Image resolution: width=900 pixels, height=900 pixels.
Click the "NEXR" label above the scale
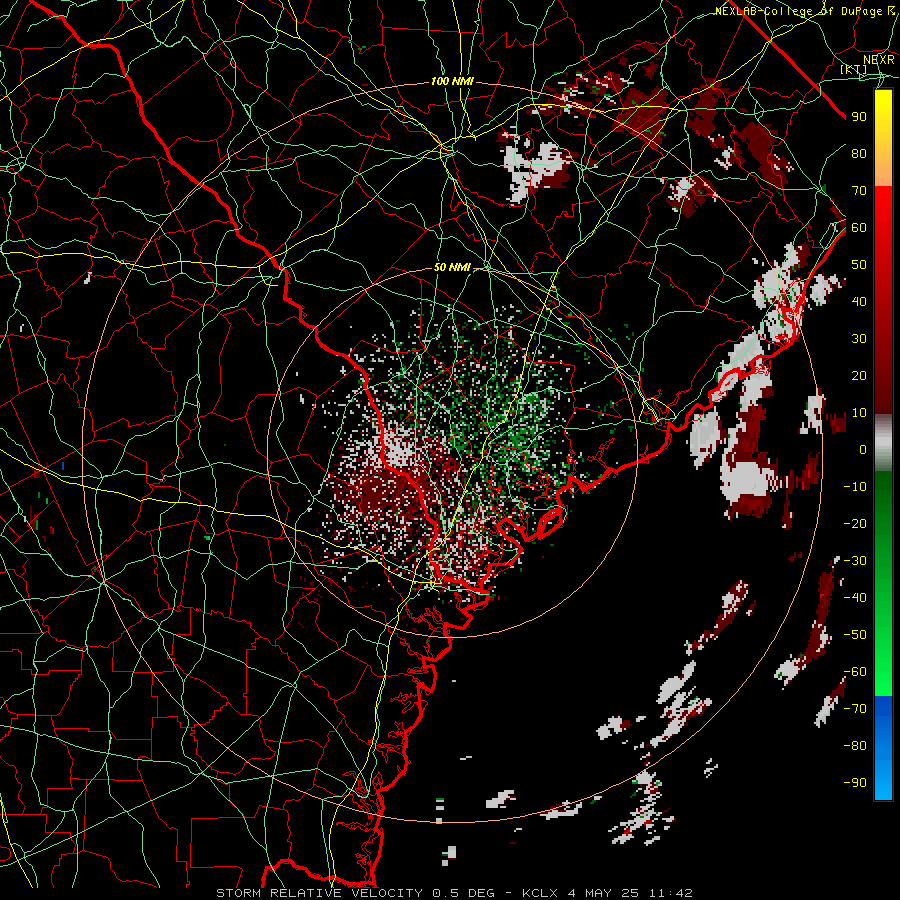(x=879, y=59)
